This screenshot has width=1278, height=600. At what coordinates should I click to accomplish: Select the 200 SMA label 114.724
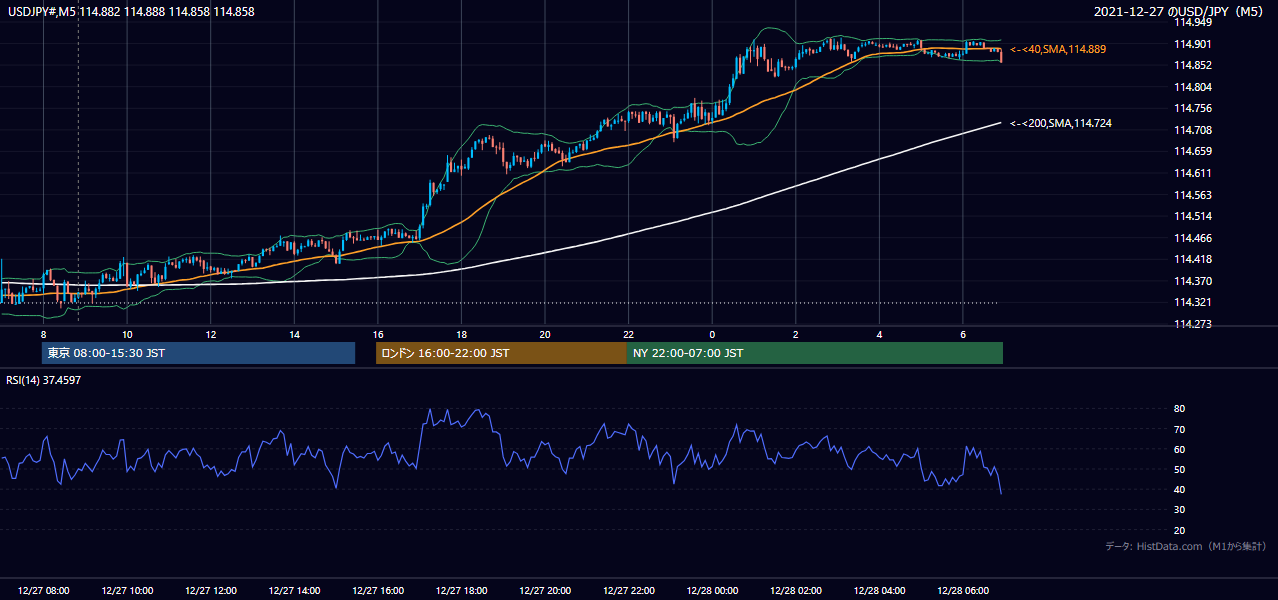[x=1061, y=123]
